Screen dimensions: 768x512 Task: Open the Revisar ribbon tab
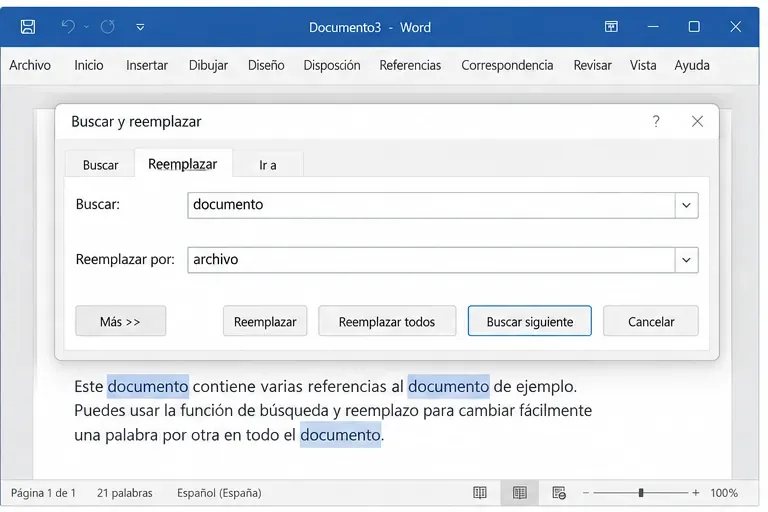tap(592, 65)
